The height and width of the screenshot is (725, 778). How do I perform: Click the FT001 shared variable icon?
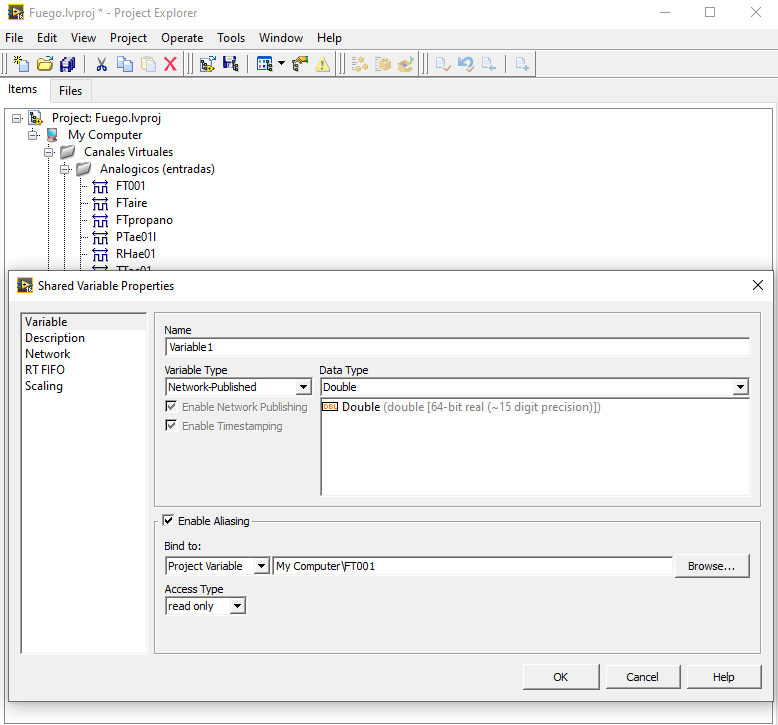click(100, 187)
